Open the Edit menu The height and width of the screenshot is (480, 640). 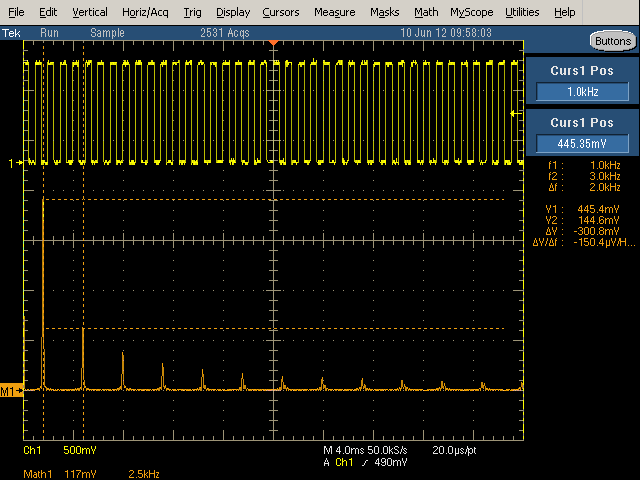point(48,12)
